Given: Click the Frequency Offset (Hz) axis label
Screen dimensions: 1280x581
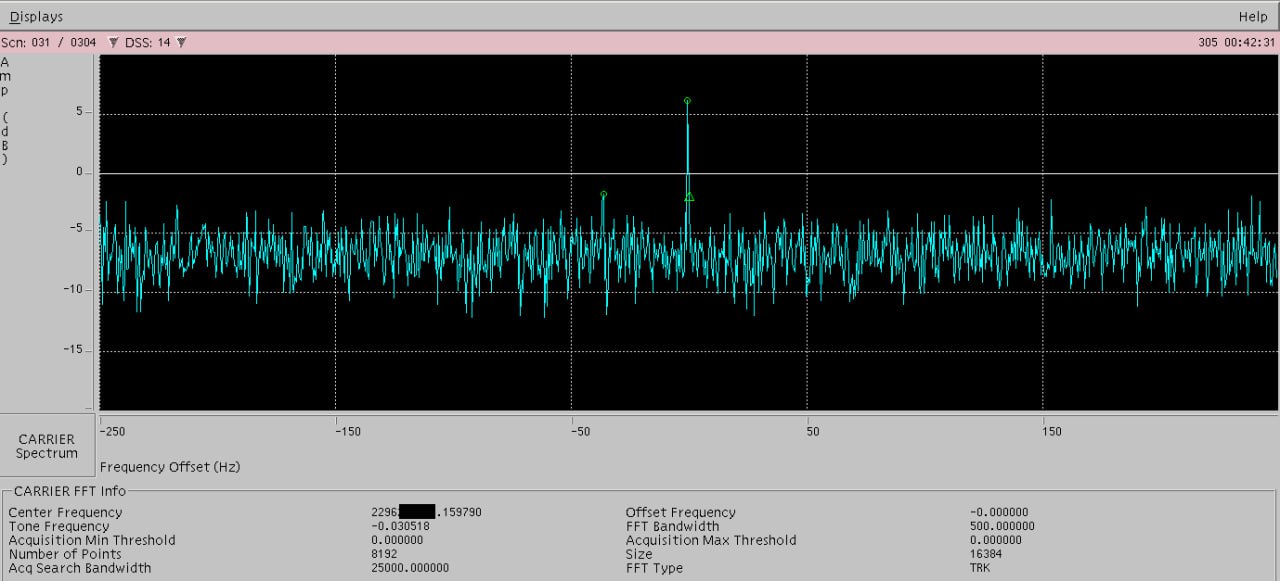Looking at the screenshot, I should (170, 467).
